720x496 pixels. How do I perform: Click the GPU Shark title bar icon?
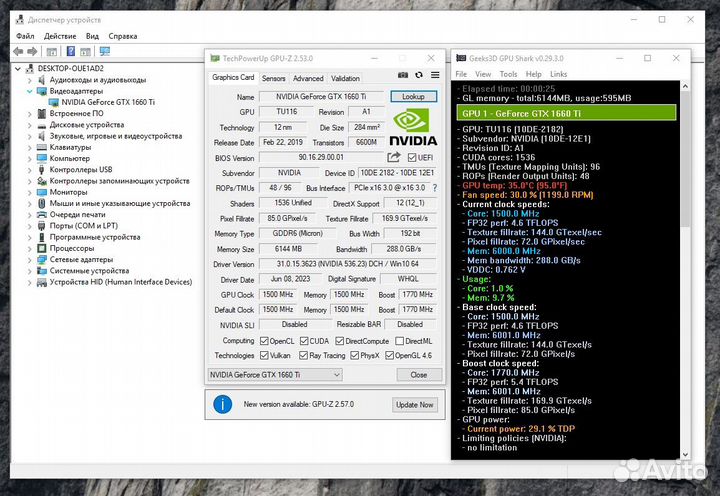[x=461, y=58]
